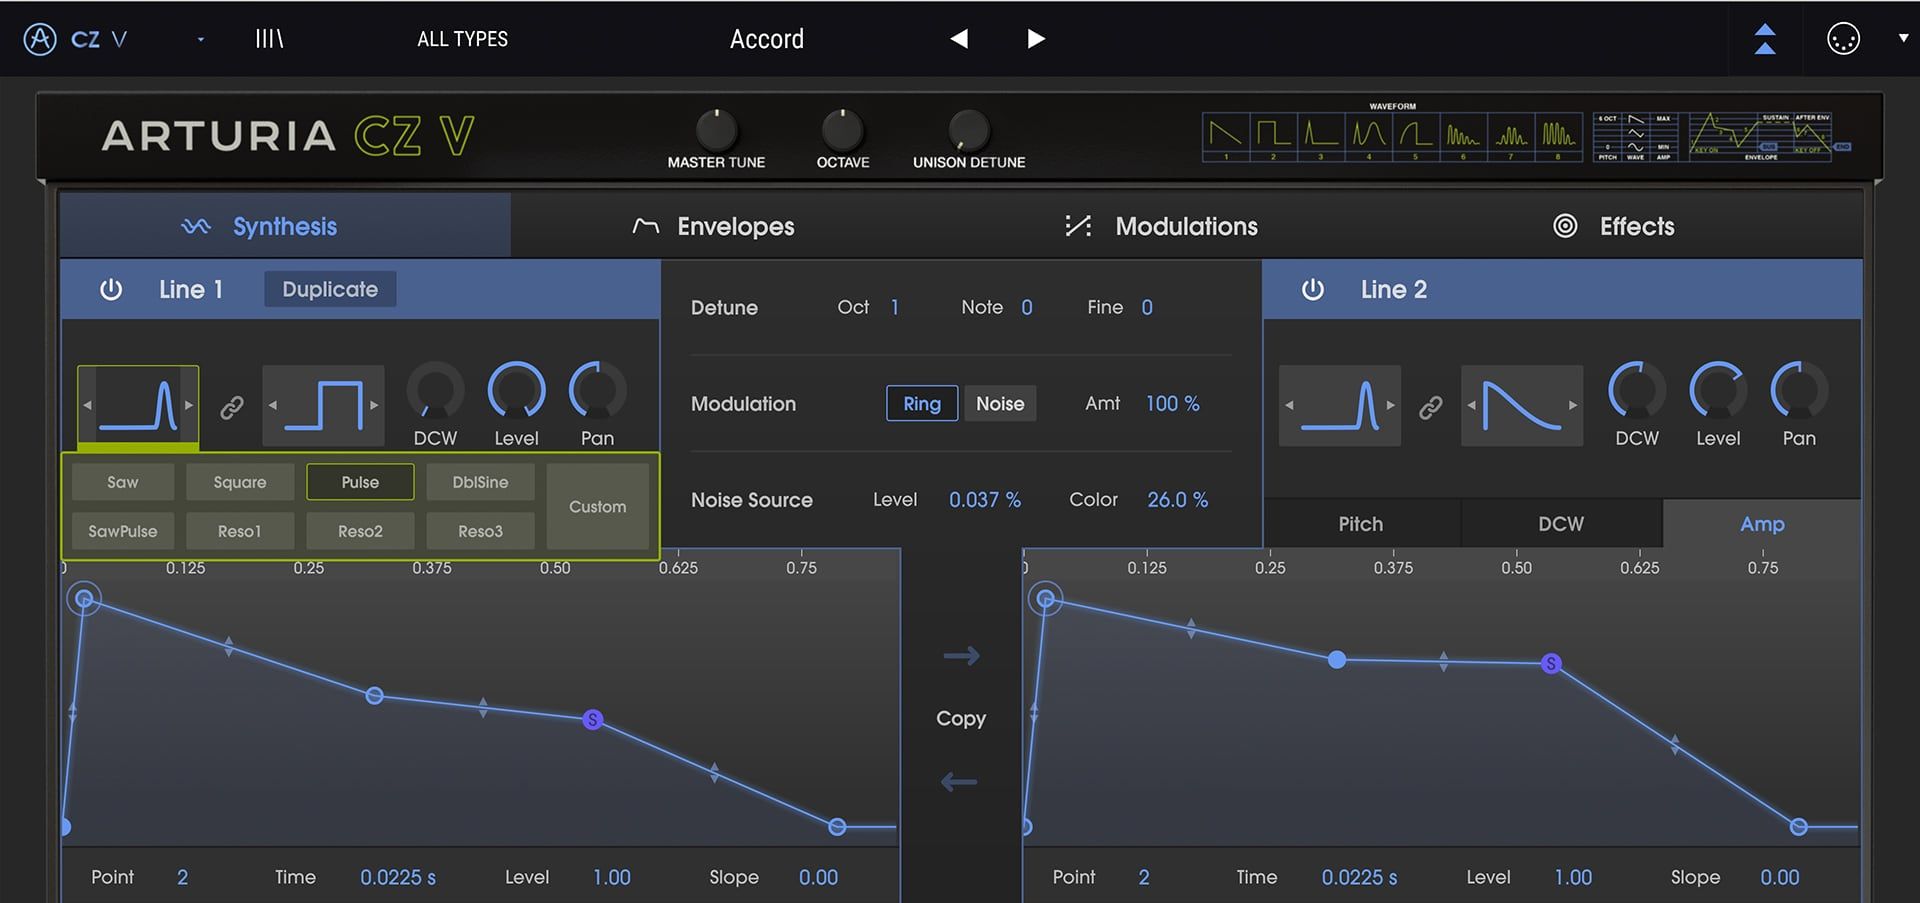The height and width of the screenshot is (903, 1920).
Task: Open Line 2 first waveform selector
Action: click(x=1340, y=405)
